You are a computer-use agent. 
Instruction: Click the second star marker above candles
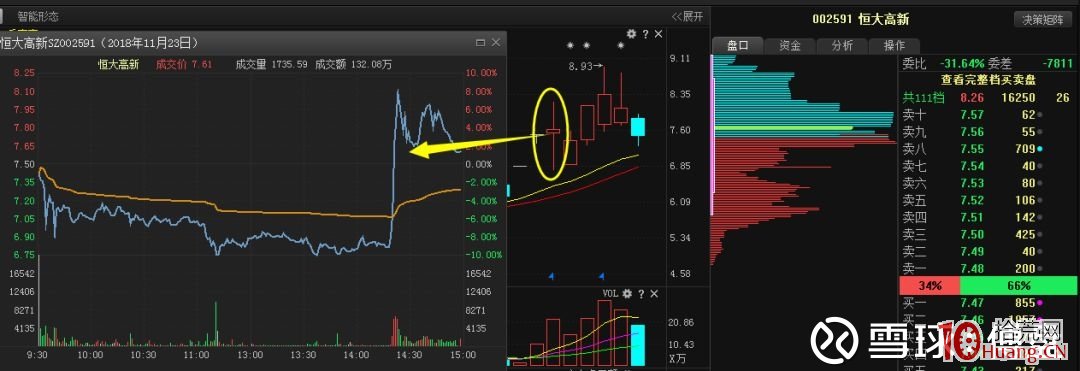(587, 45)
